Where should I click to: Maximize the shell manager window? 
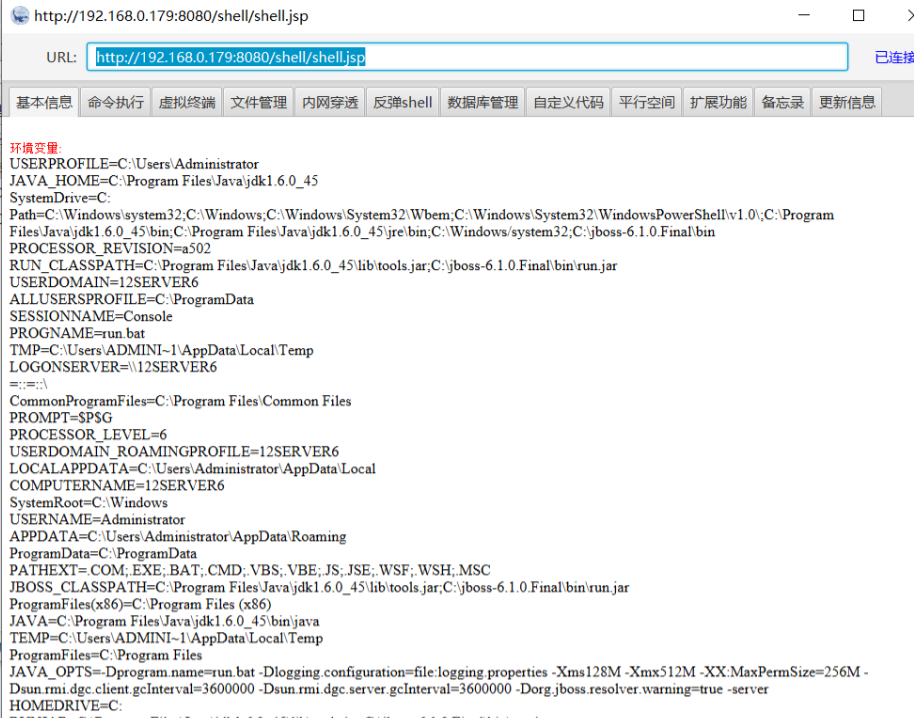coord(858,15)
